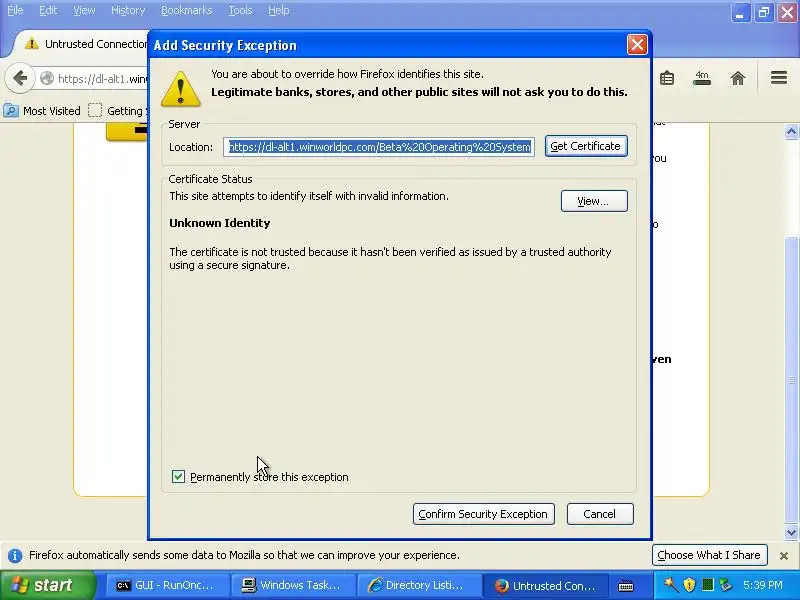This screenshot has width=800, height=600.
Task: Click page scrollbar down arrow
Action: [x=791, y=533]
